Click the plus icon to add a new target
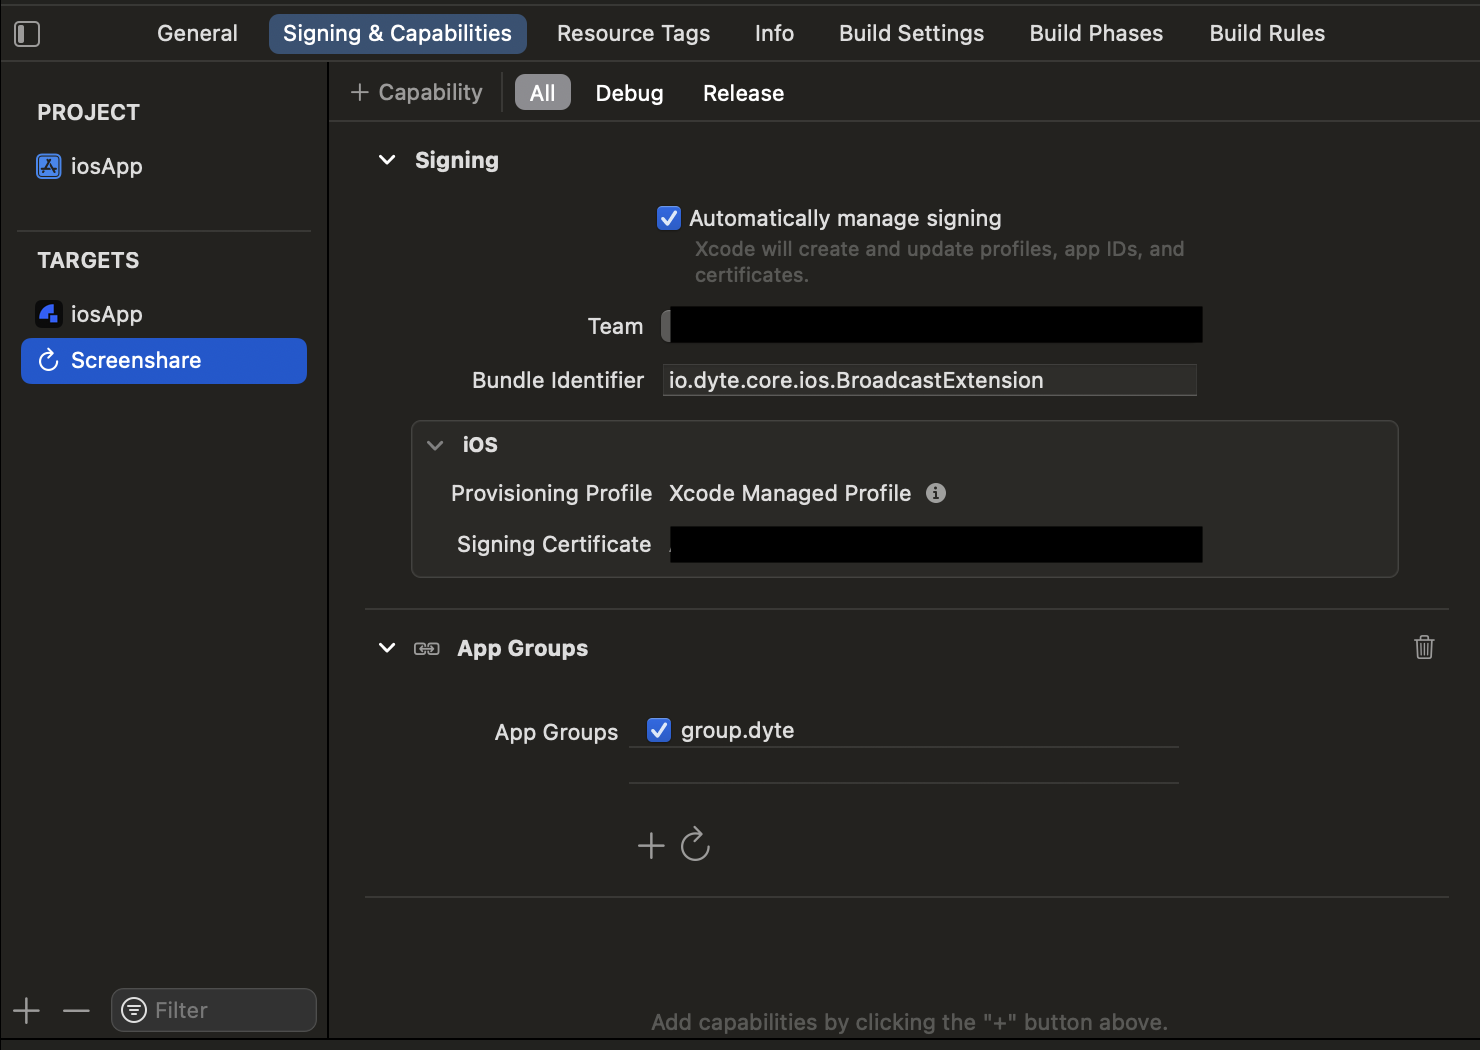The height and width of the screenshot is (1050, 1480). click(x=26, y=1010)
